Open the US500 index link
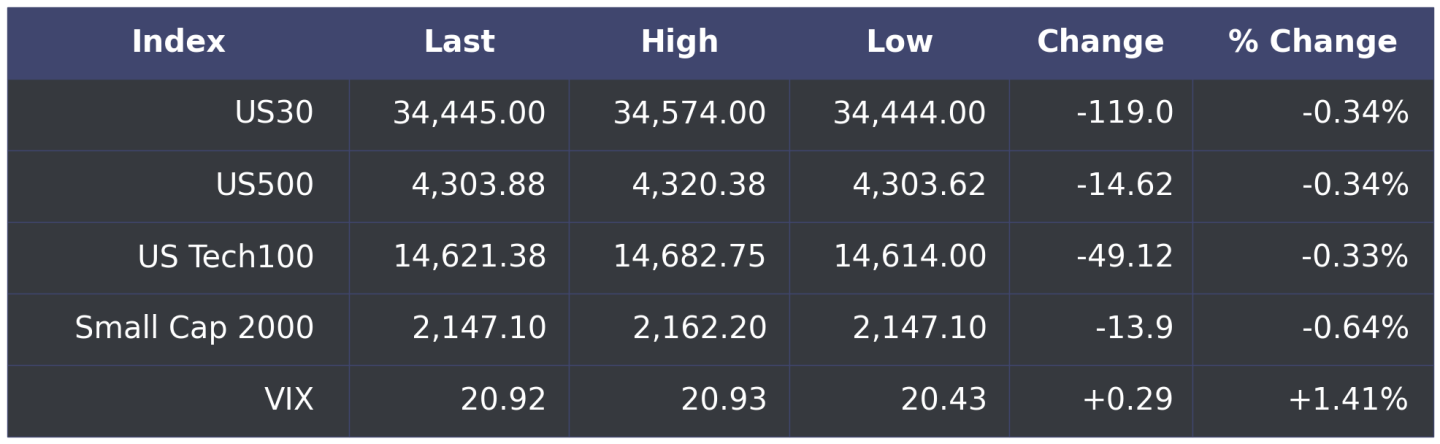1440x444 pixels. (264, 186)
